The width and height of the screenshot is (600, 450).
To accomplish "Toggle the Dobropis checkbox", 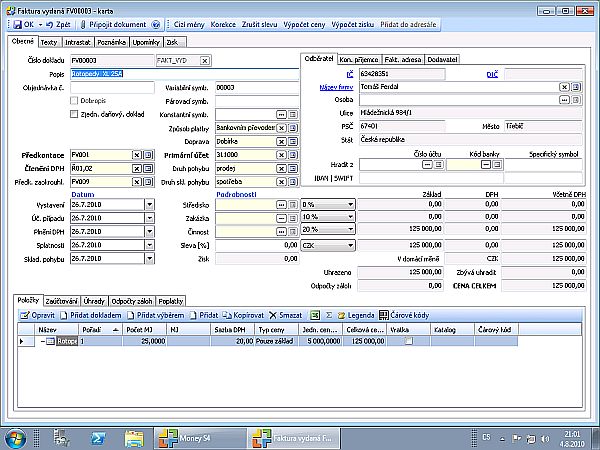I will coord(74,101).
